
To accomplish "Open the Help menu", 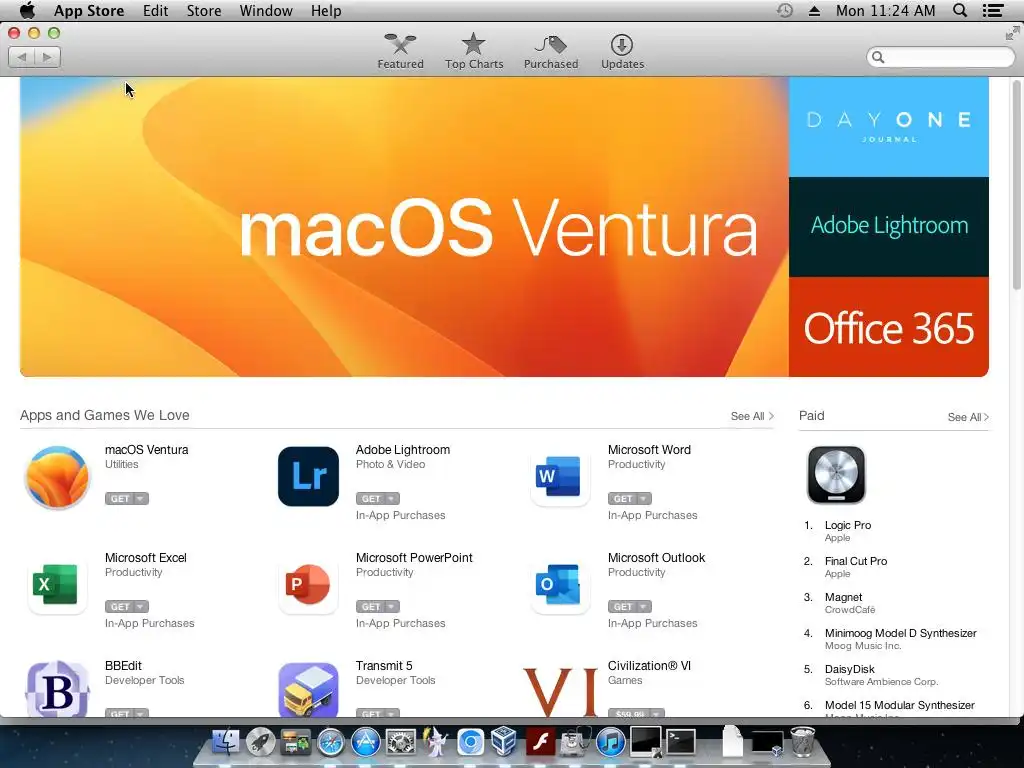I will [326, 10].
